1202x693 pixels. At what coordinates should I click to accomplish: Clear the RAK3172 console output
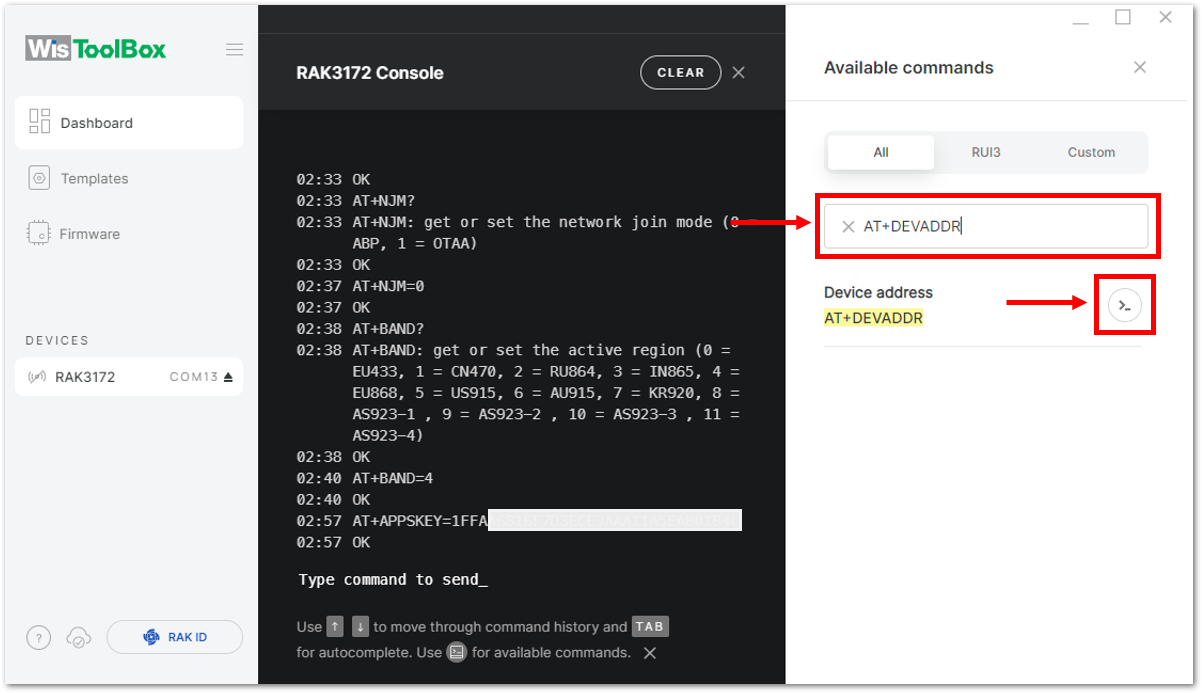(681, 72)
